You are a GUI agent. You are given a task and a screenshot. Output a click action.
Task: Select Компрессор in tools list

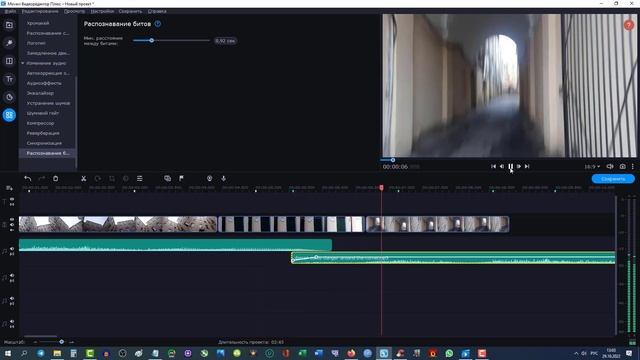[x=40, y=123]
